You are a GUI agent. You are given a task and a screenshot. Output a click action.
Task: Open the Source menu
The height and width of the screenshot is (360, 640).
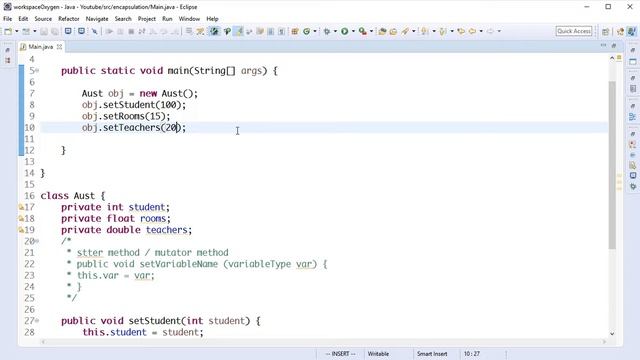click(43, 19)
